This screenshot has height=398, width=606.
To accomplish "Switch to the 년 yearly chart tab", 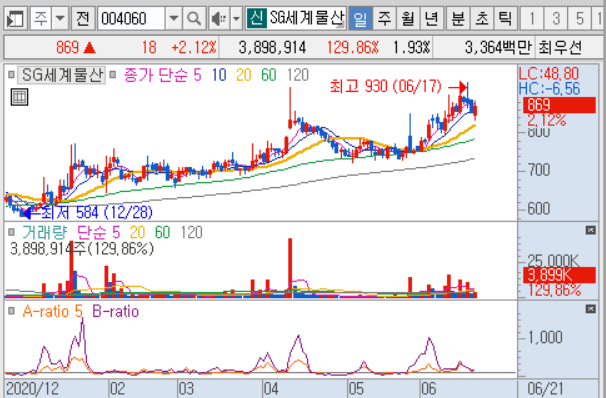I will [431, 18].
